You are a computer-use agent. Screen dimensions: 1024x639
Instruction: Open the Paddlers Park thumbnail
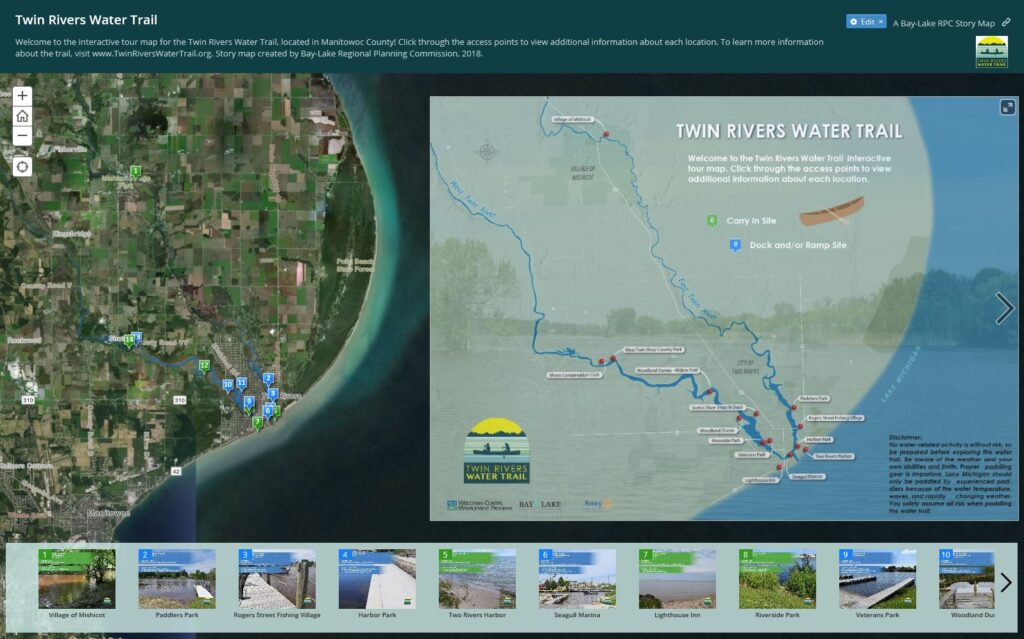pyautogui.click(x=177, y=579)
